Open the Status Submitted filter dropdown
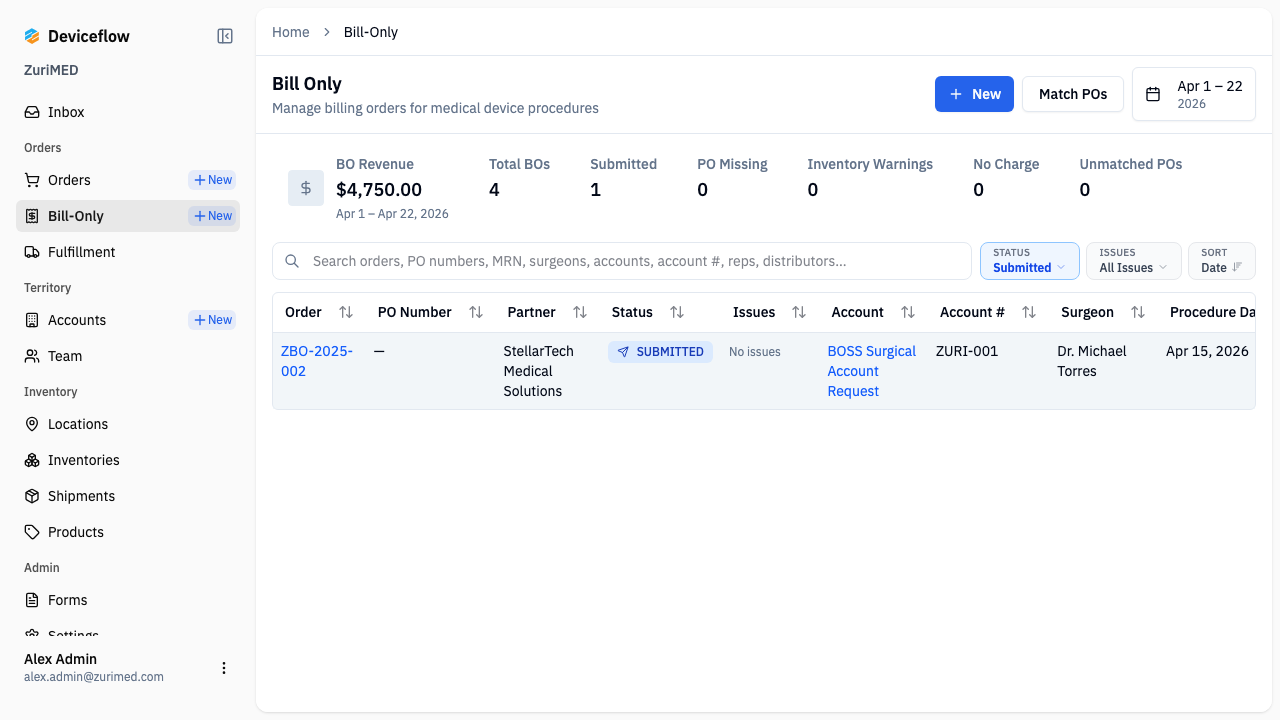1280x720 pixels. click(x=1030, y=261)
